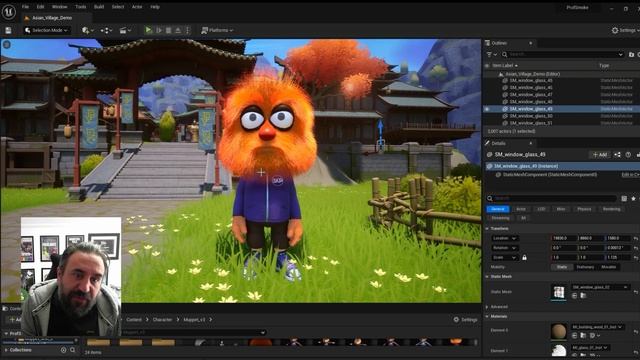This screenshot has width=640, height=360.
Task: Open the Platforms dropdown
Action: pyautogui.click(x=217, y=30)
